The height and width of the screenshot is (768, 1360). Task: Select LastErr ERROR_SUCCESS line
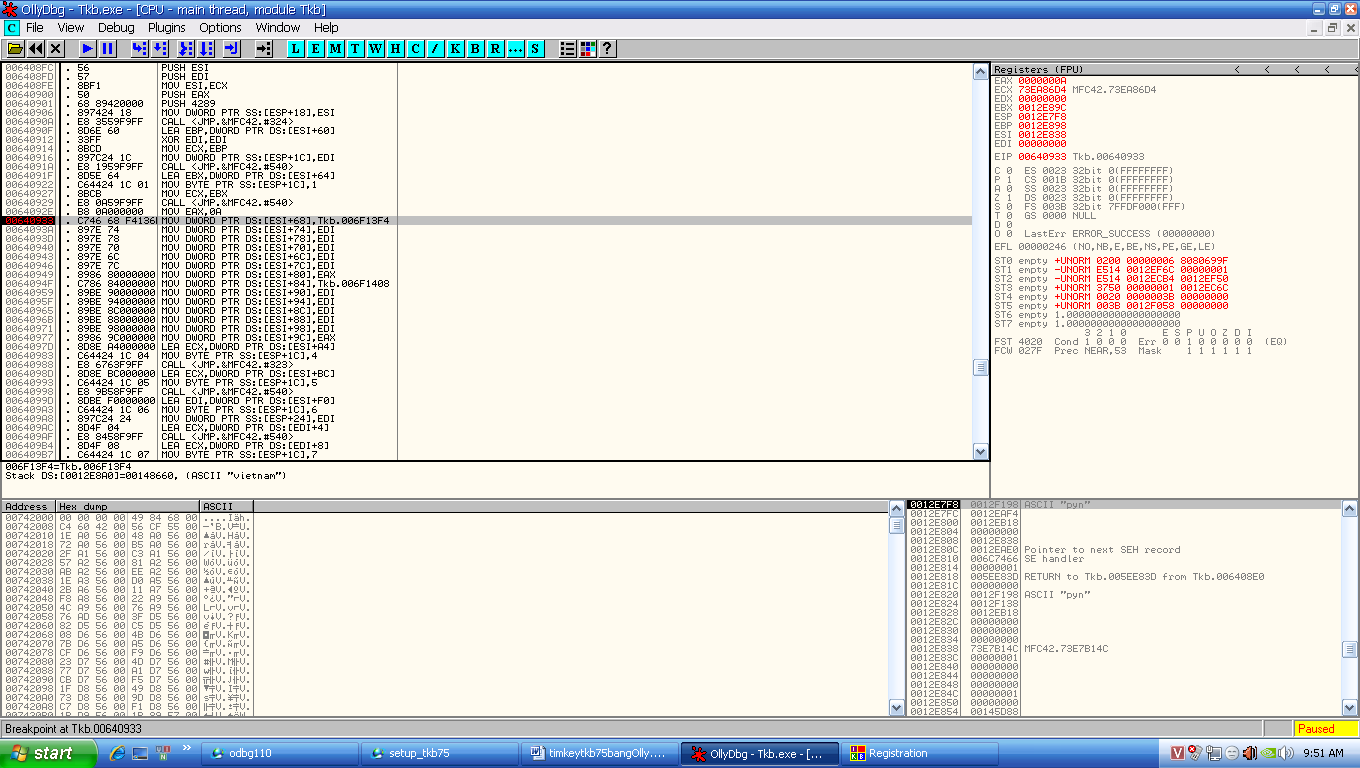[x=1105, y=233]
